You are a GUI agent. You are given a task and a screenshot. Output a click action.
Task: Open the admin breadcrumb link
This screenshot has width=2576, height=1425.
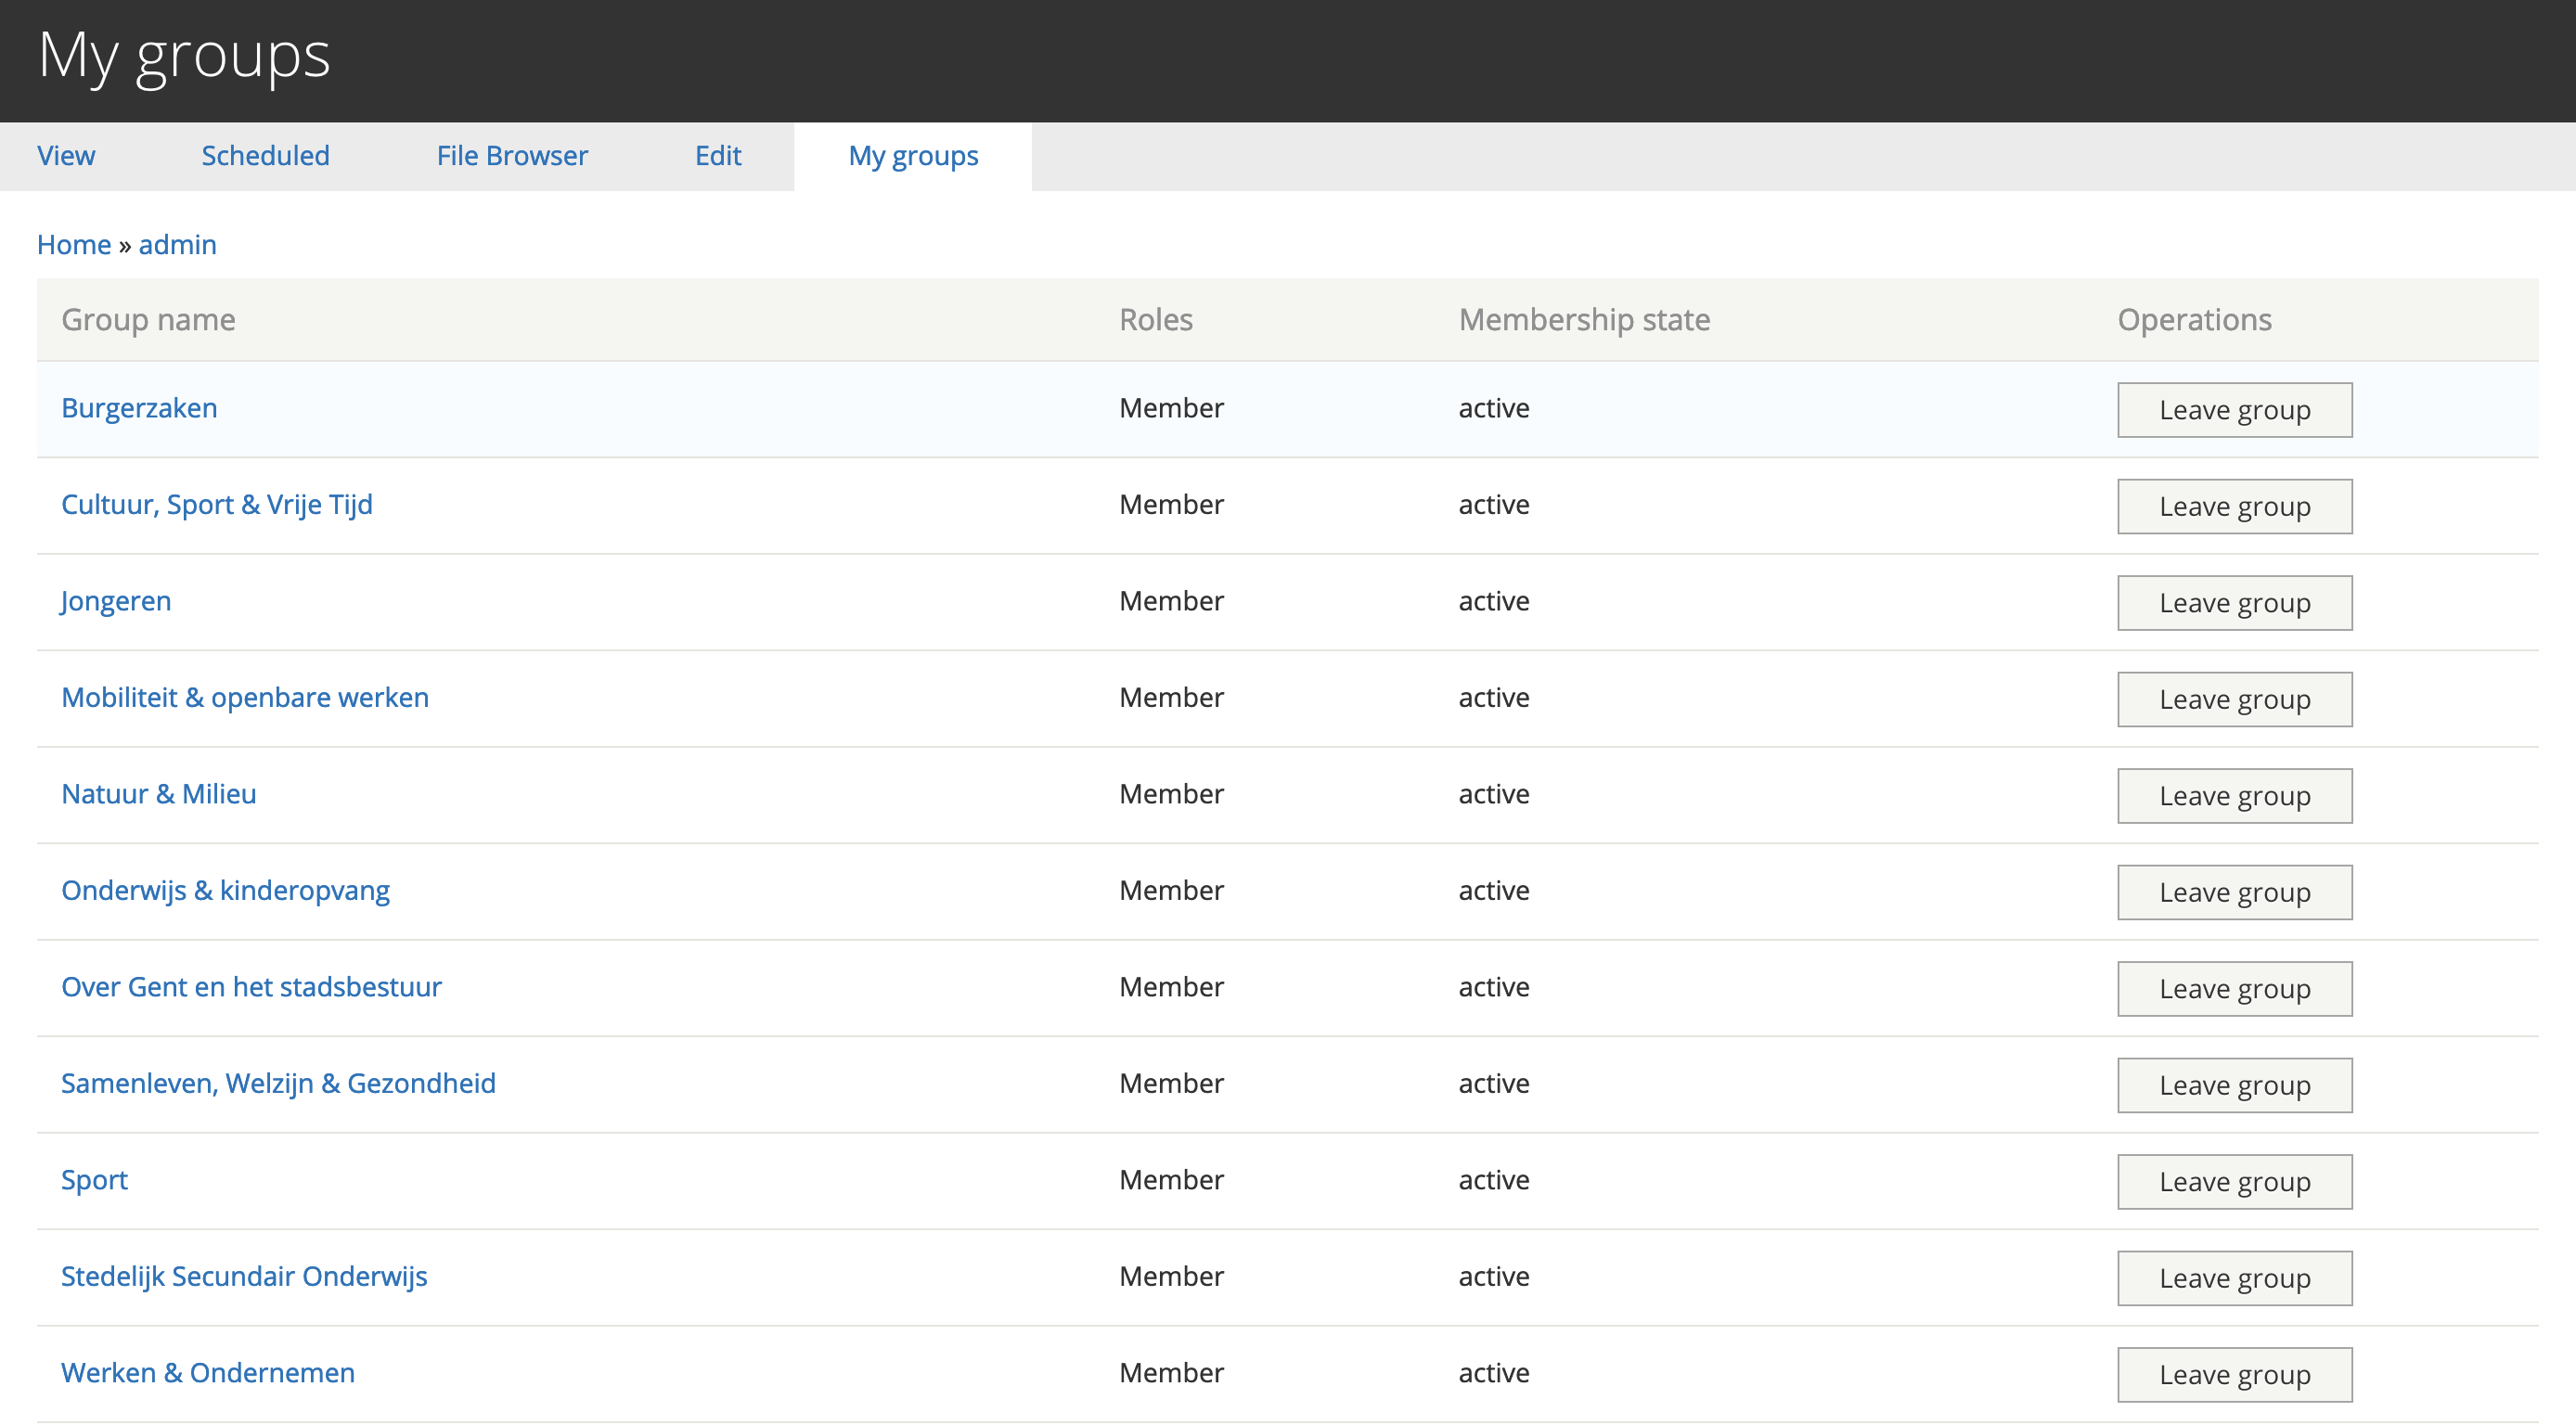tap(177, 244)
